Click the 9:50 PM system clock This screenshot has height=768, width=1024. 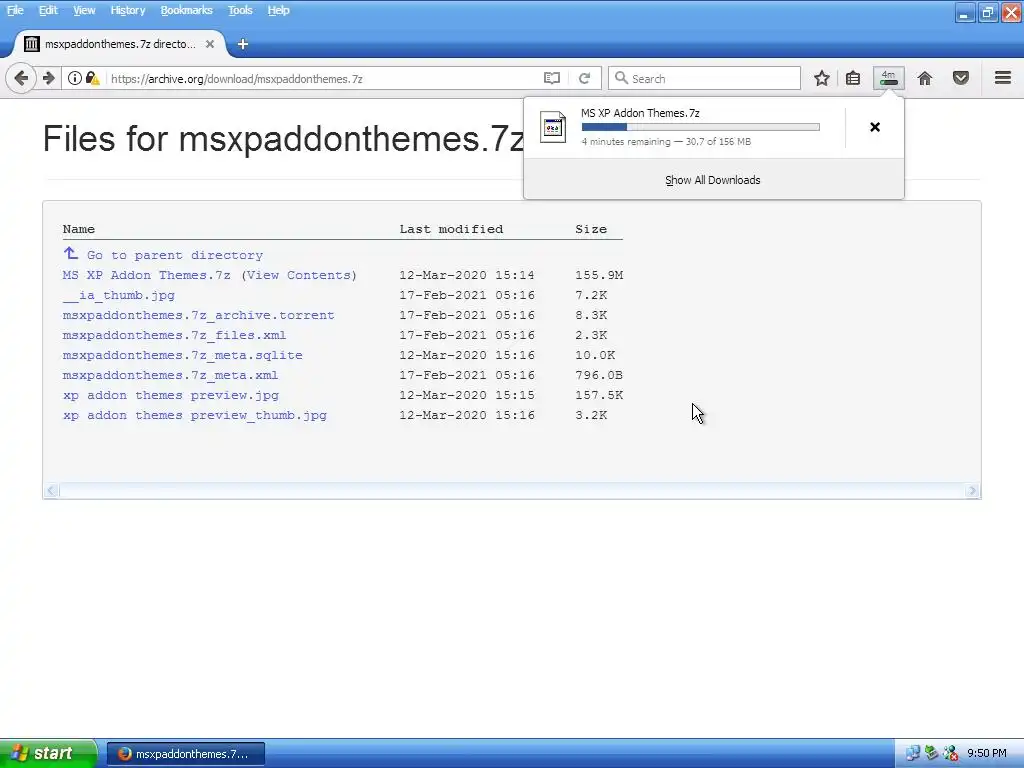coord(987,754)
